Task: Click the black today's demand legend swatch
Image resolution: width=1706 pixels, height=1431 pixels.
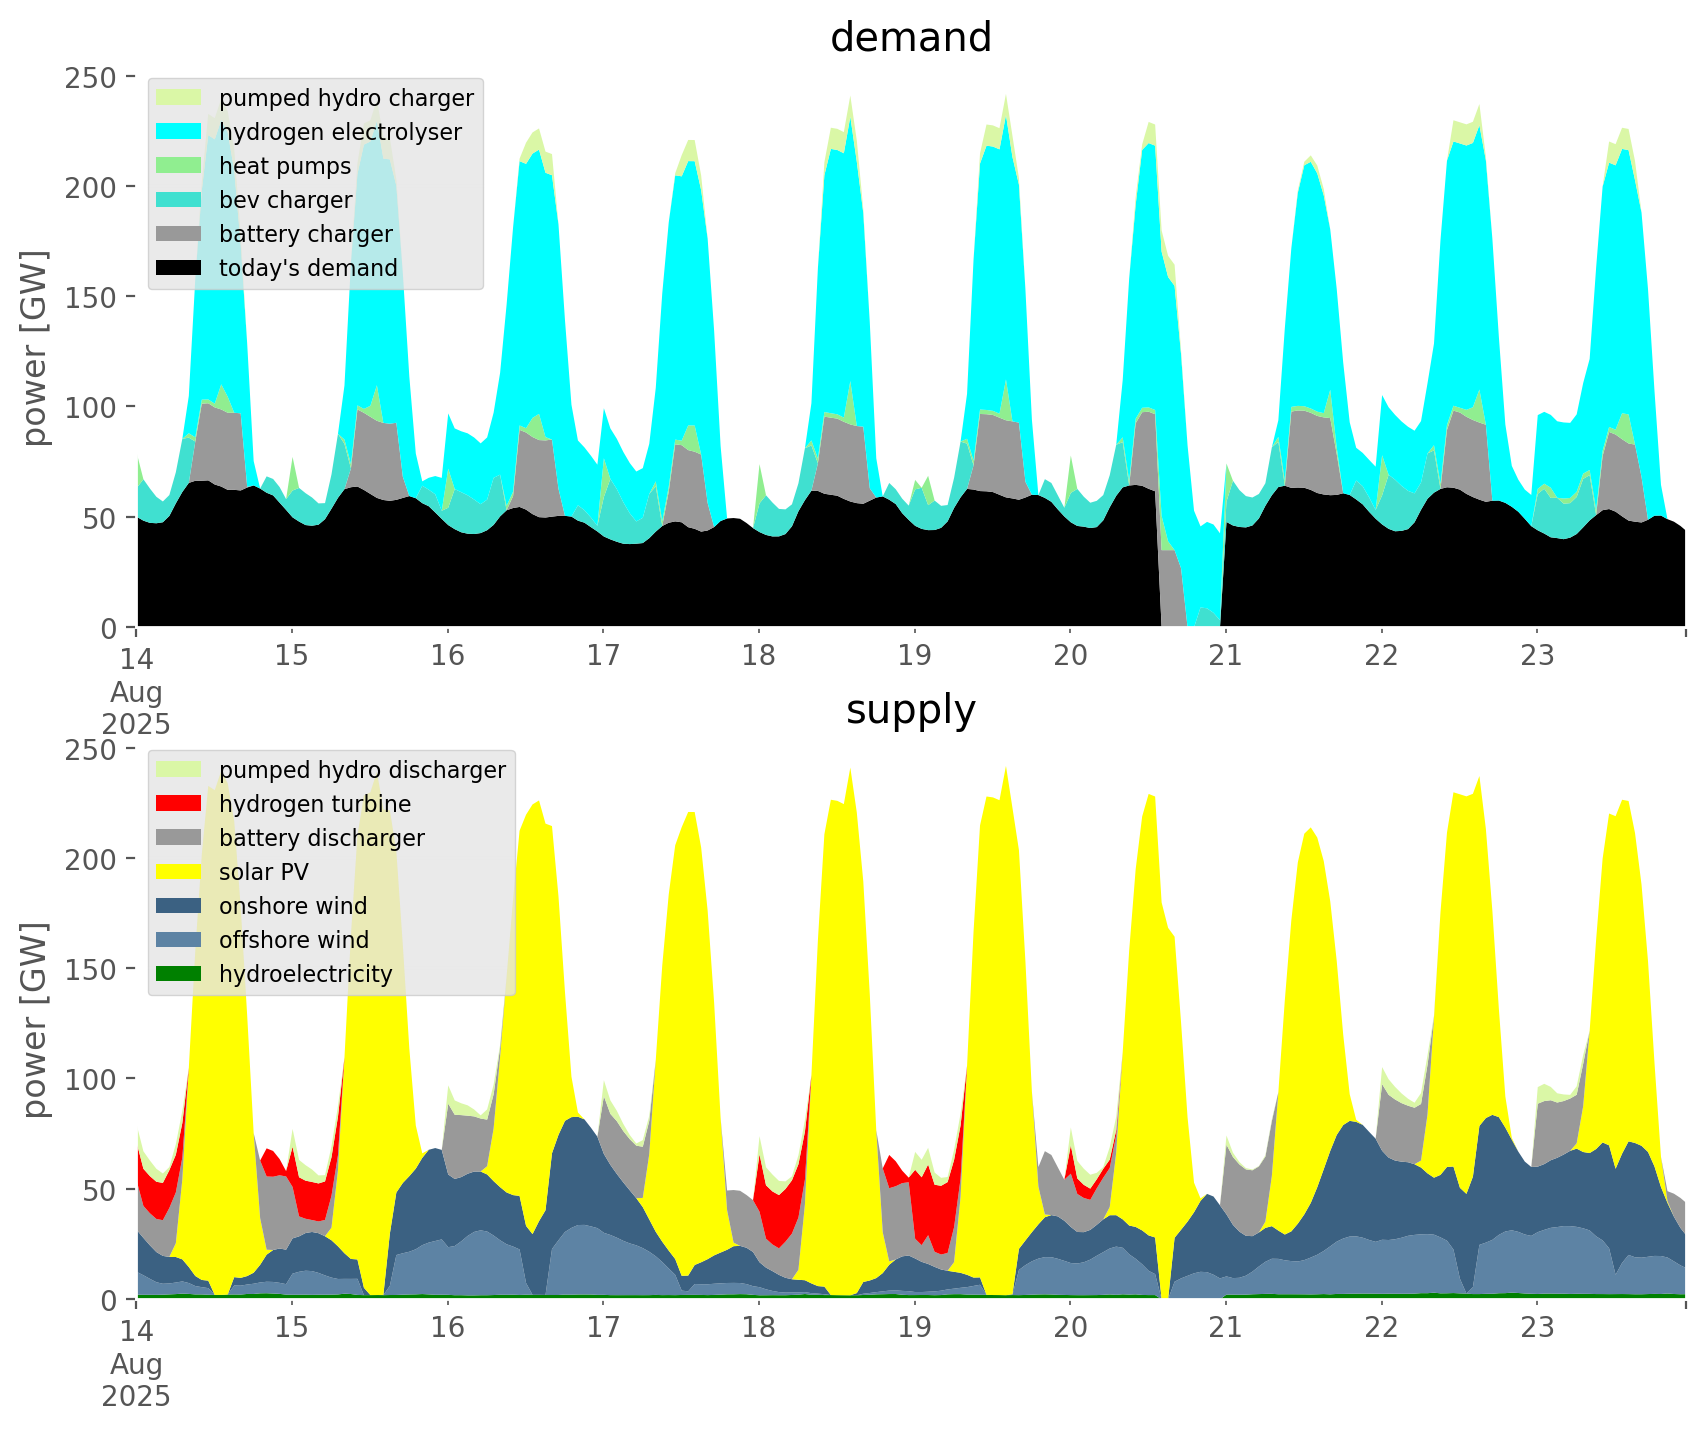Action: point(180,268)
